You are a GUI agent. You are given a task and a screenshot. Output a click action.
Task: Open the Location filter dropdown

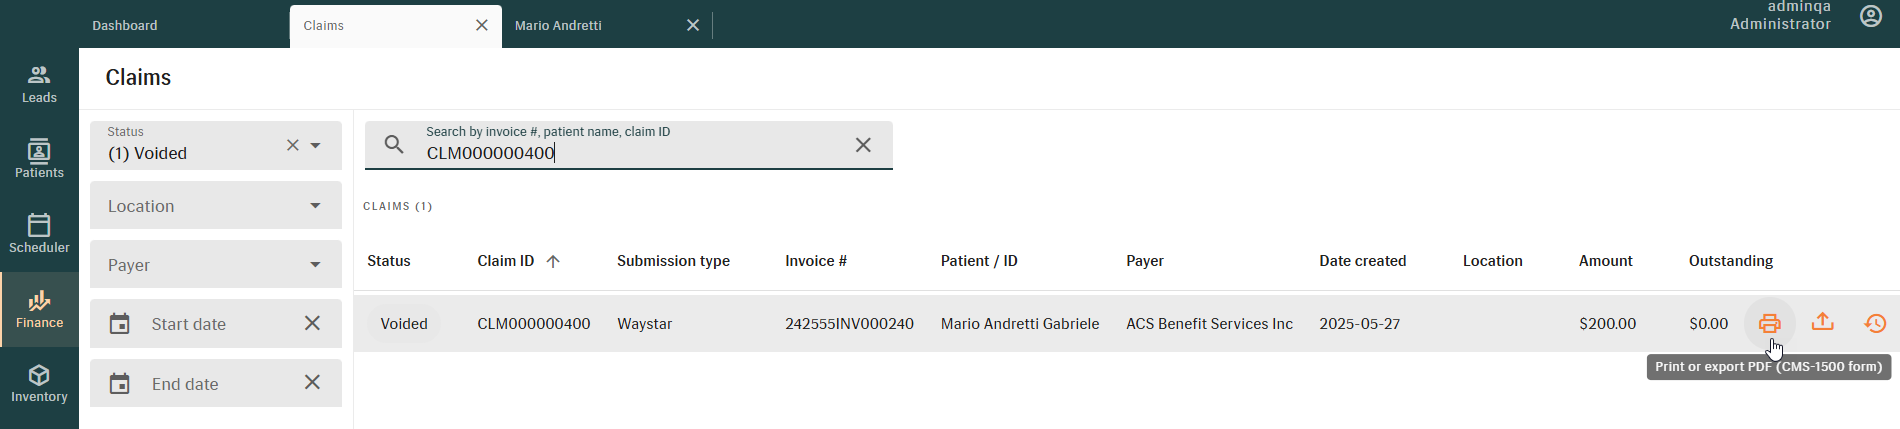[315, 206]
